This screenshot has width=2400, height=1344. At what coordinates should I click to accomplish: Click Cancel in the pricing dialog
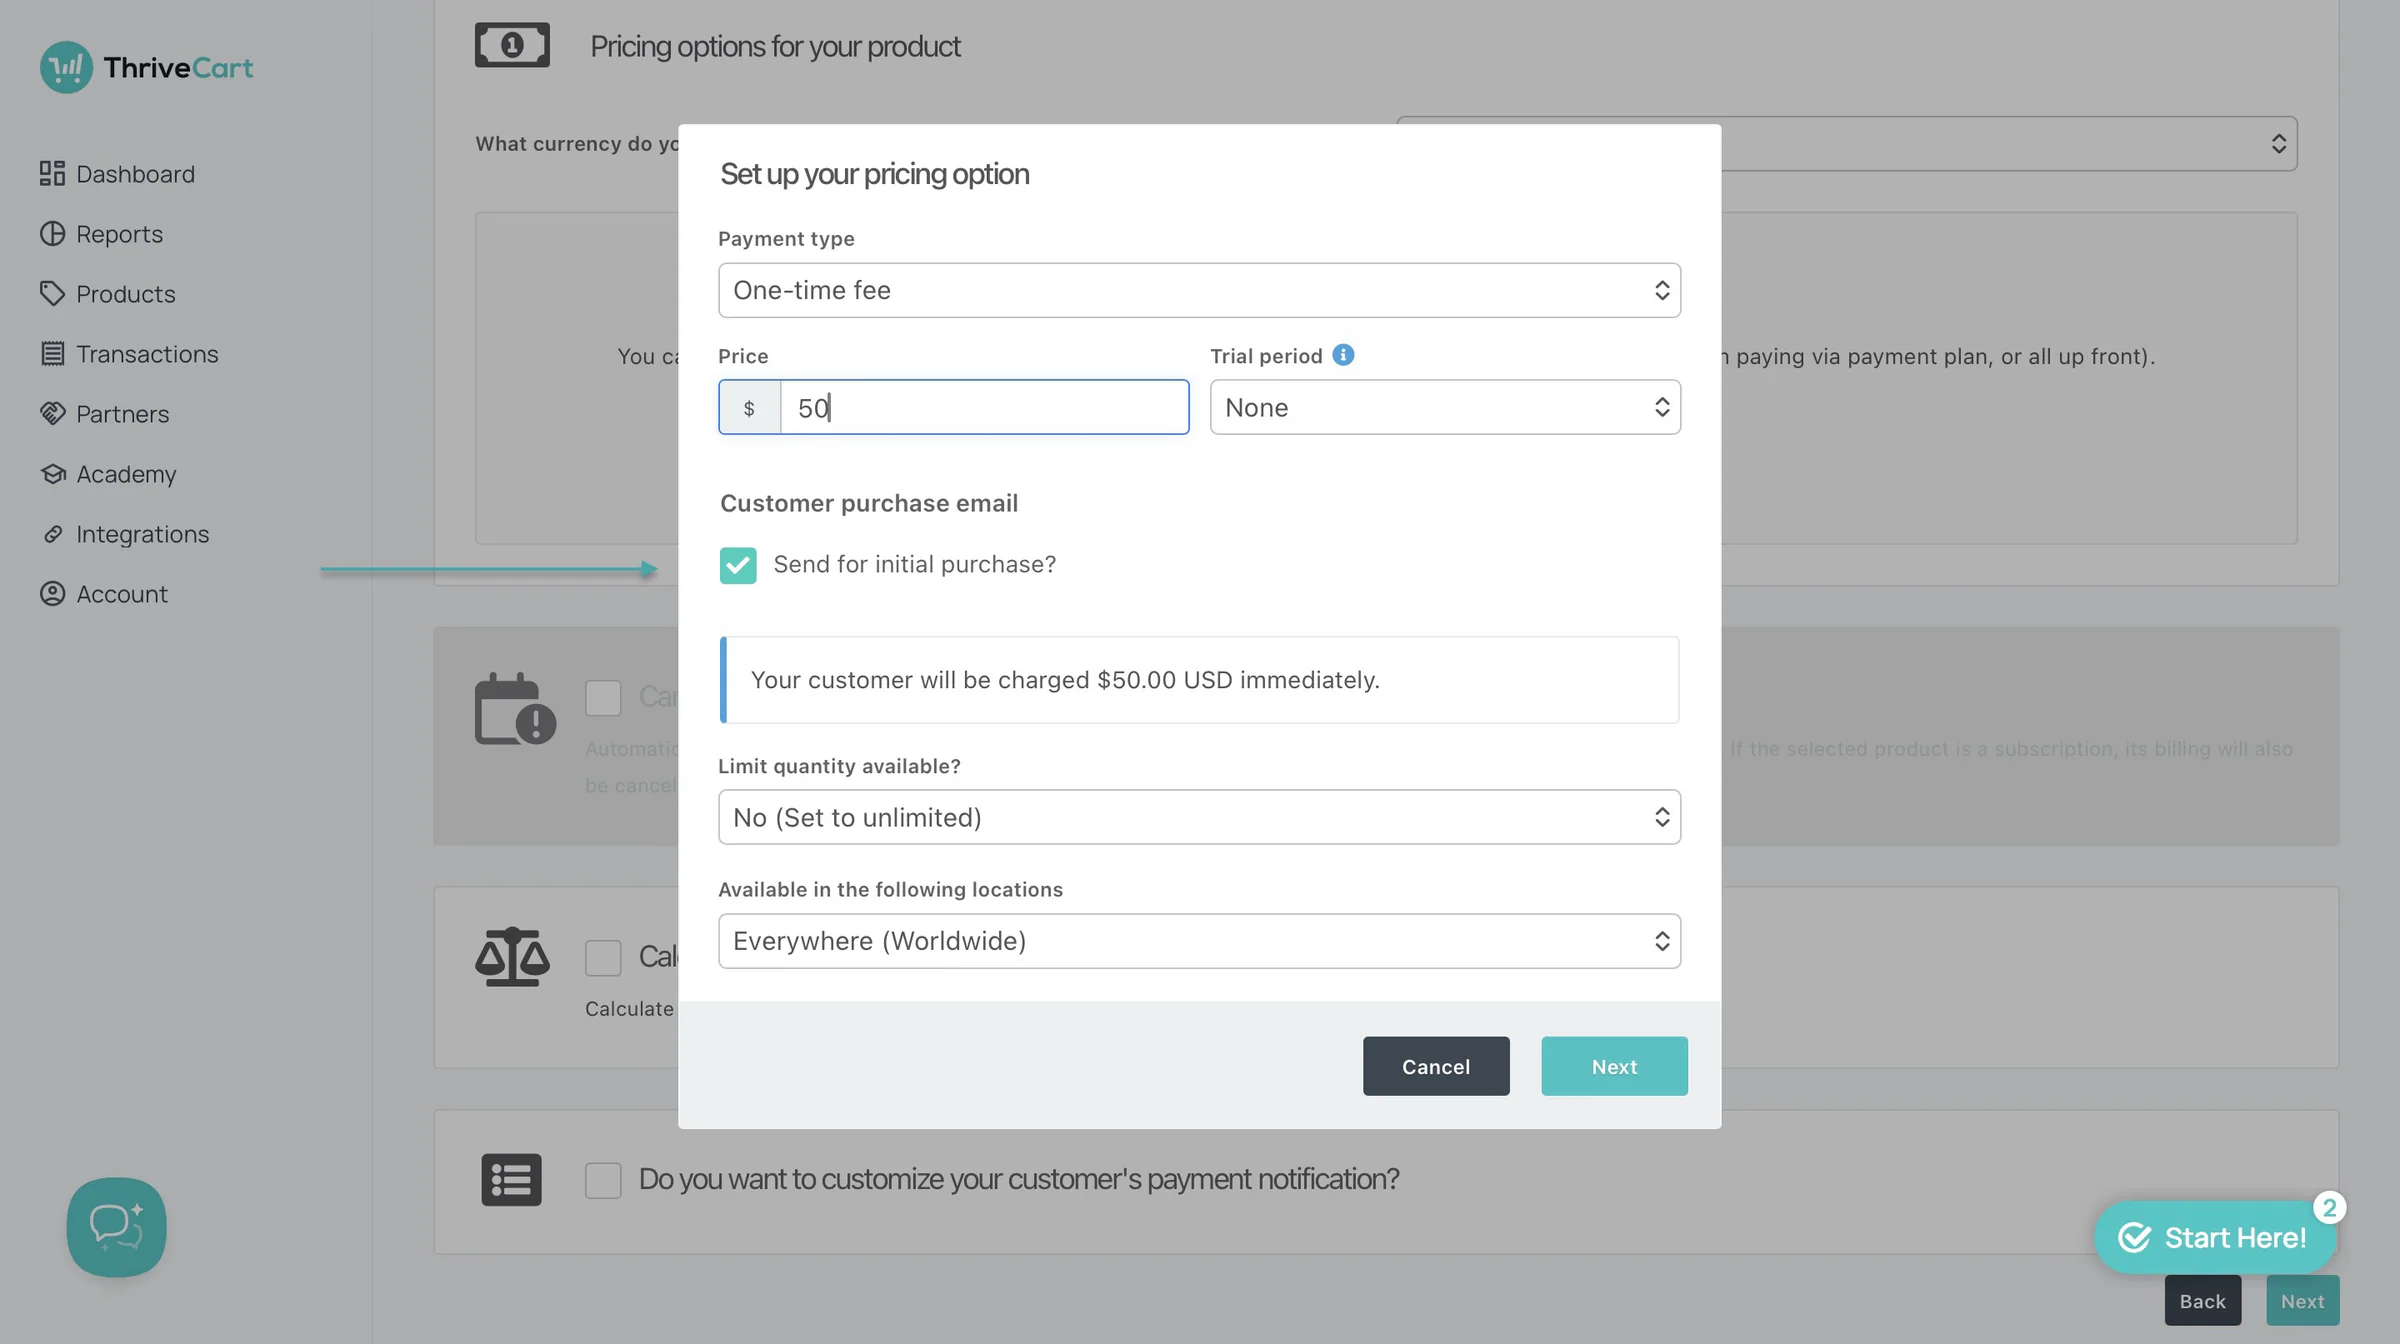pos(1436,1066)
